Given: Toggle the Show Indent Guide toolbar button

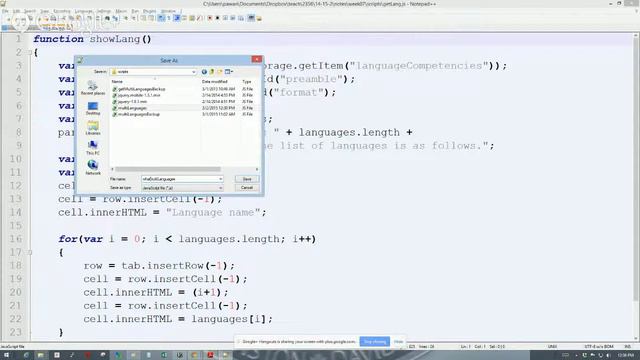Looking at the screenshot, I should (177, 18).
